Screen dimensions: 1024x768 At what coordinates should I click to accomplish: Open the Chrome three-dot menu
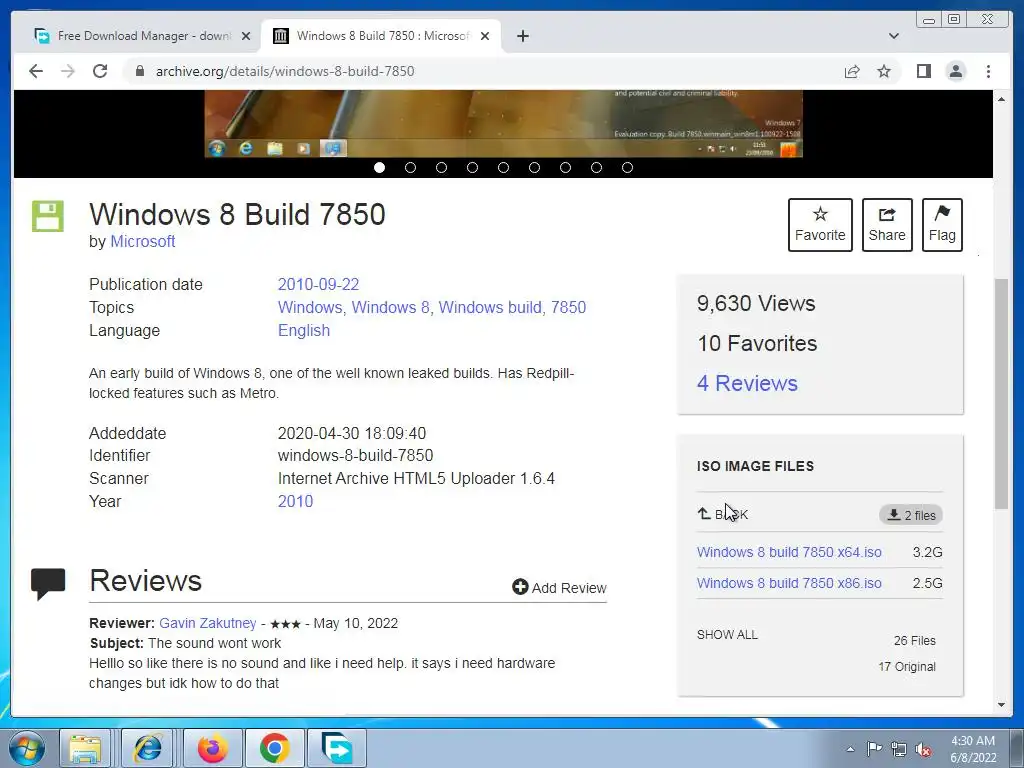tap(988, 71)
